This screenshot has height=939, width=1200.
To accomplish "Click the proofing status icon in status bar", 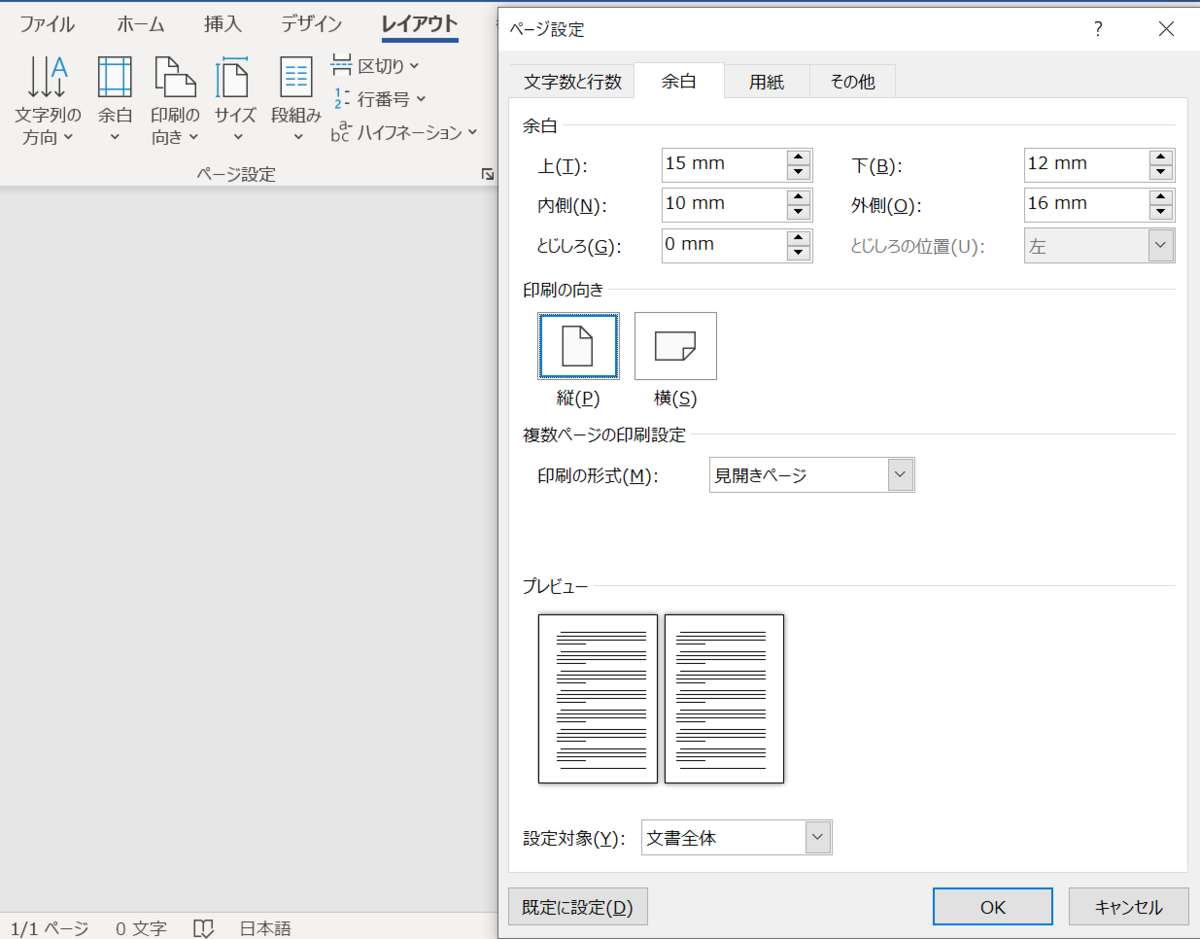I will (x=204, y=928).
